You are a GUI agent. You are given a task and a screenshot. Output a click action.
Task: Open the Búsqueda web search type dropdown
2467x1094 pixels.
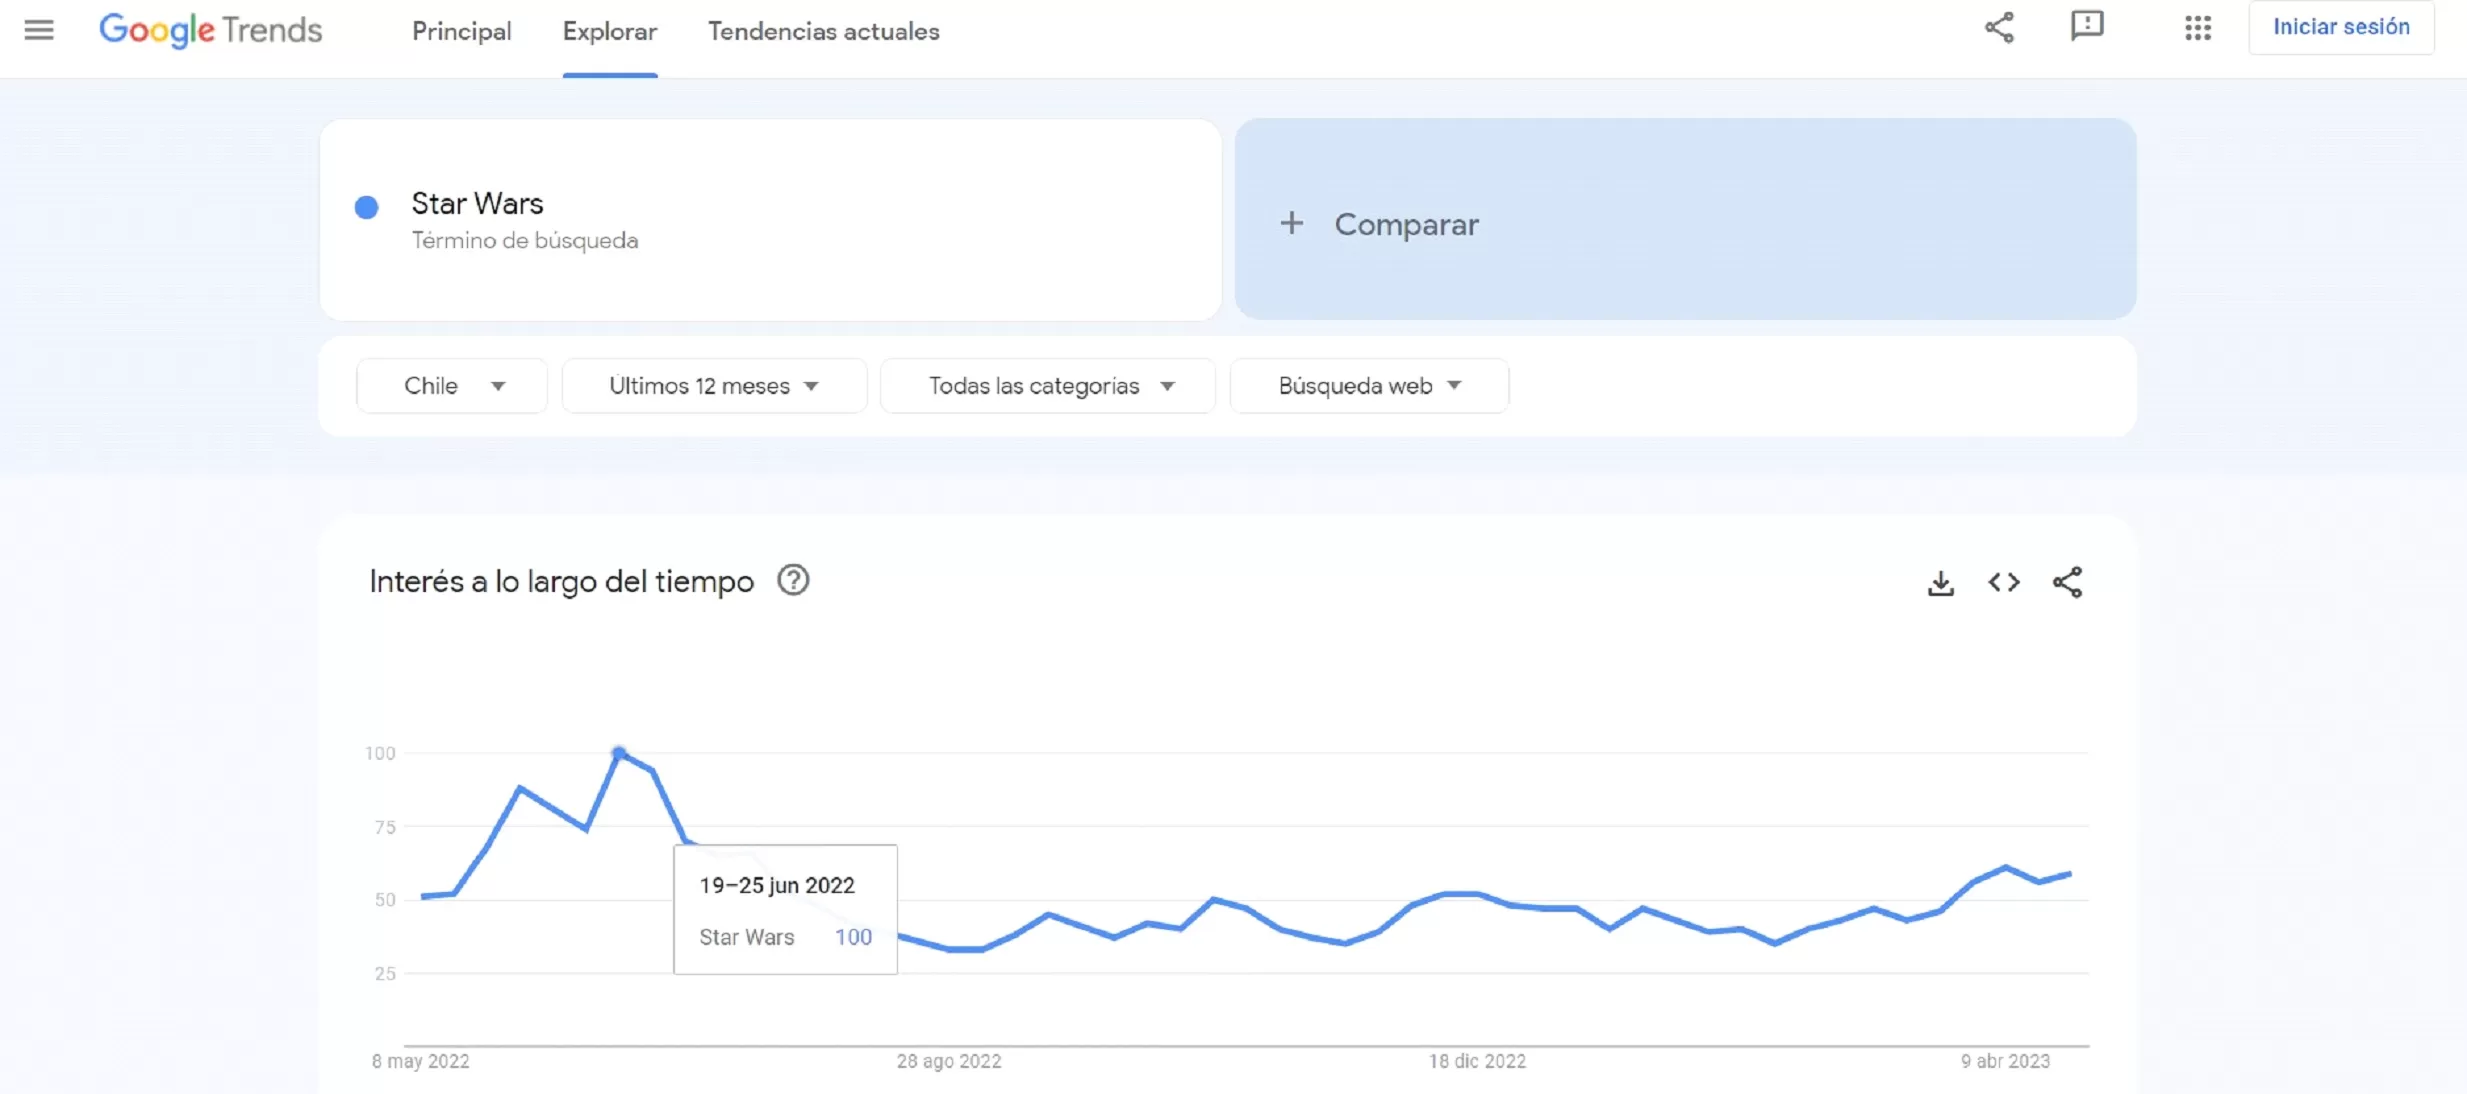click(1368, 386)
